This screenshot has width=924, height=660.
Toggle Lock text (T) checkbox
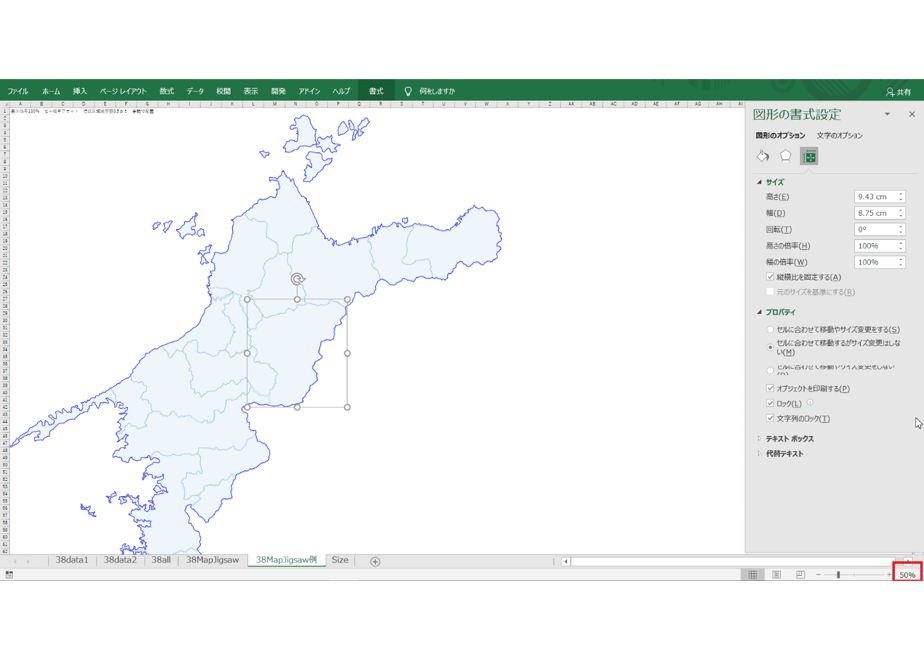click(x=770, y=418)
